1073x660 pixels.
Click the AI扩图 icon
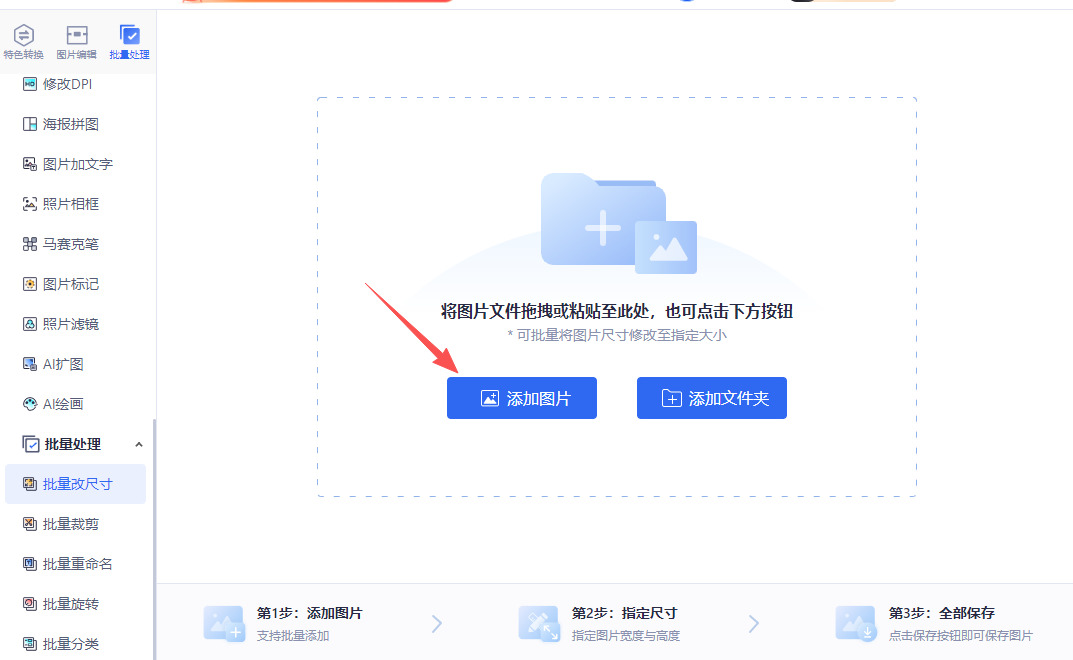[x=29, y=364]
